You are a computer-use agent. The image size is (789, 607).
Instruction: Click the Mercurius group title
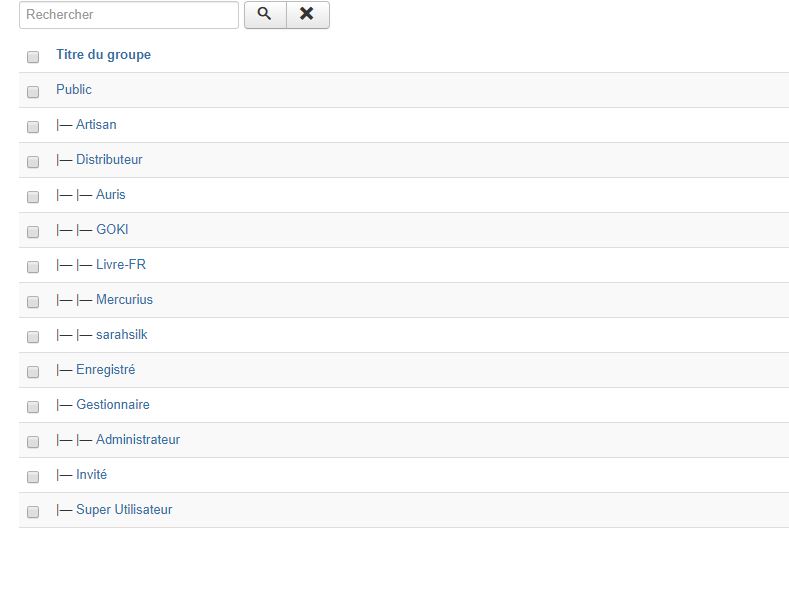click(124, 300)
